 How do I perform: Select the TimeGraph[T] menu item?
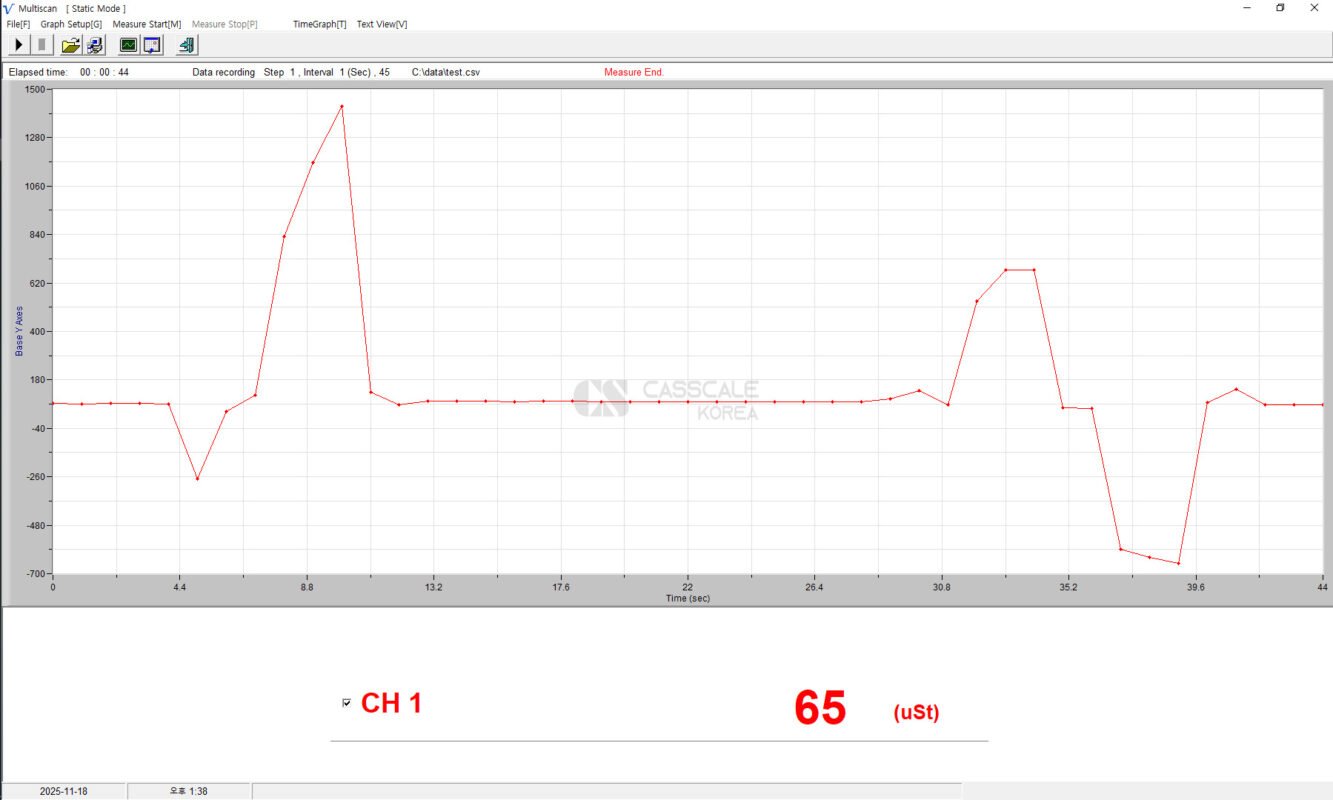319,24
